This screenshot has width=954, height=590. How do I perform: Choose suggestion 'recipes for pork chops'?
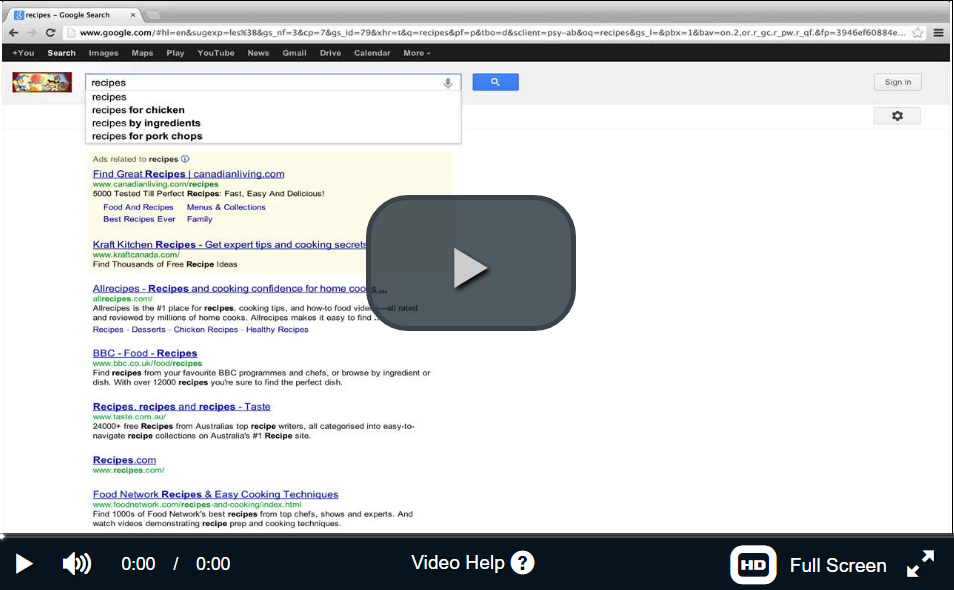(273, 136)
